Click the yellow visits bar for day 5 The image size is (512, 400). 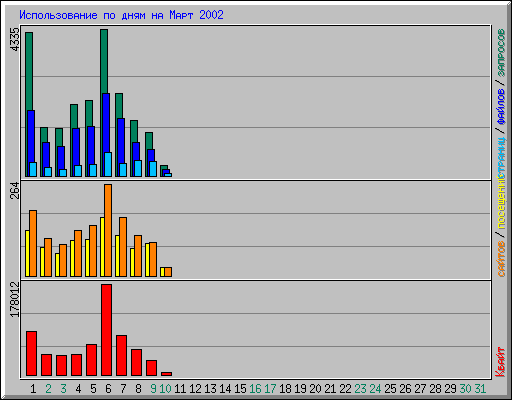87,258
